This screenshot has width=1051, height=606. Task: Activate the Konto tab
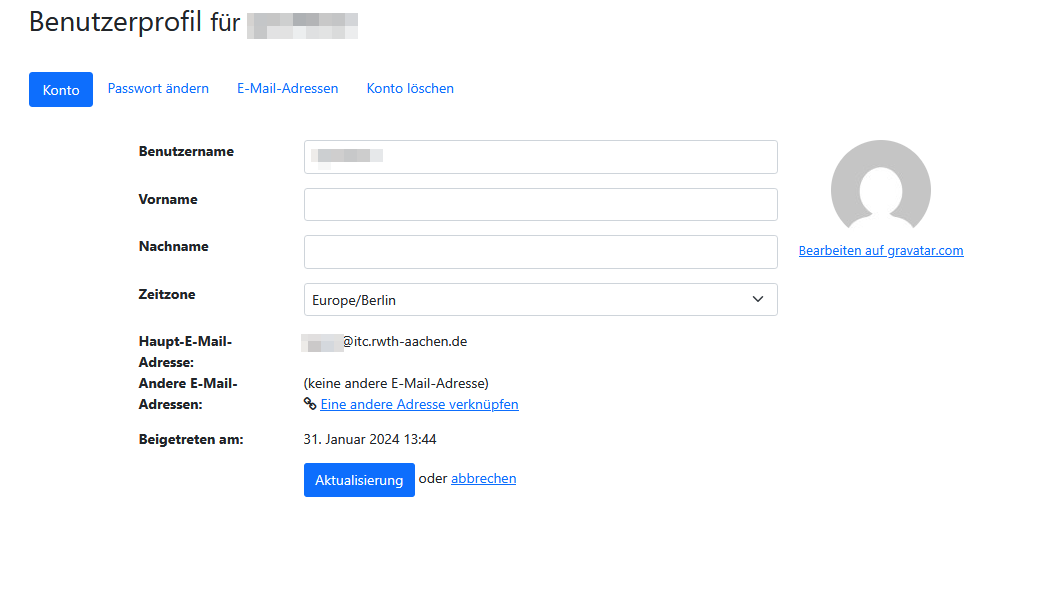pos(60,89)
